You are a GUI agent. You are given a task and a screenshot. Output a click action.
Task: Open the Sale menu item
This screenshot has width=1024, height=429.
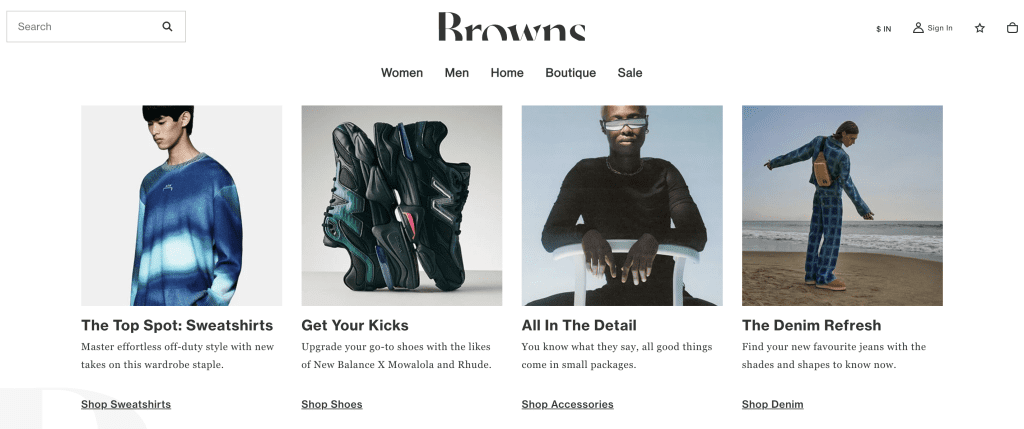pyautogui.click(x=630, y=73)
